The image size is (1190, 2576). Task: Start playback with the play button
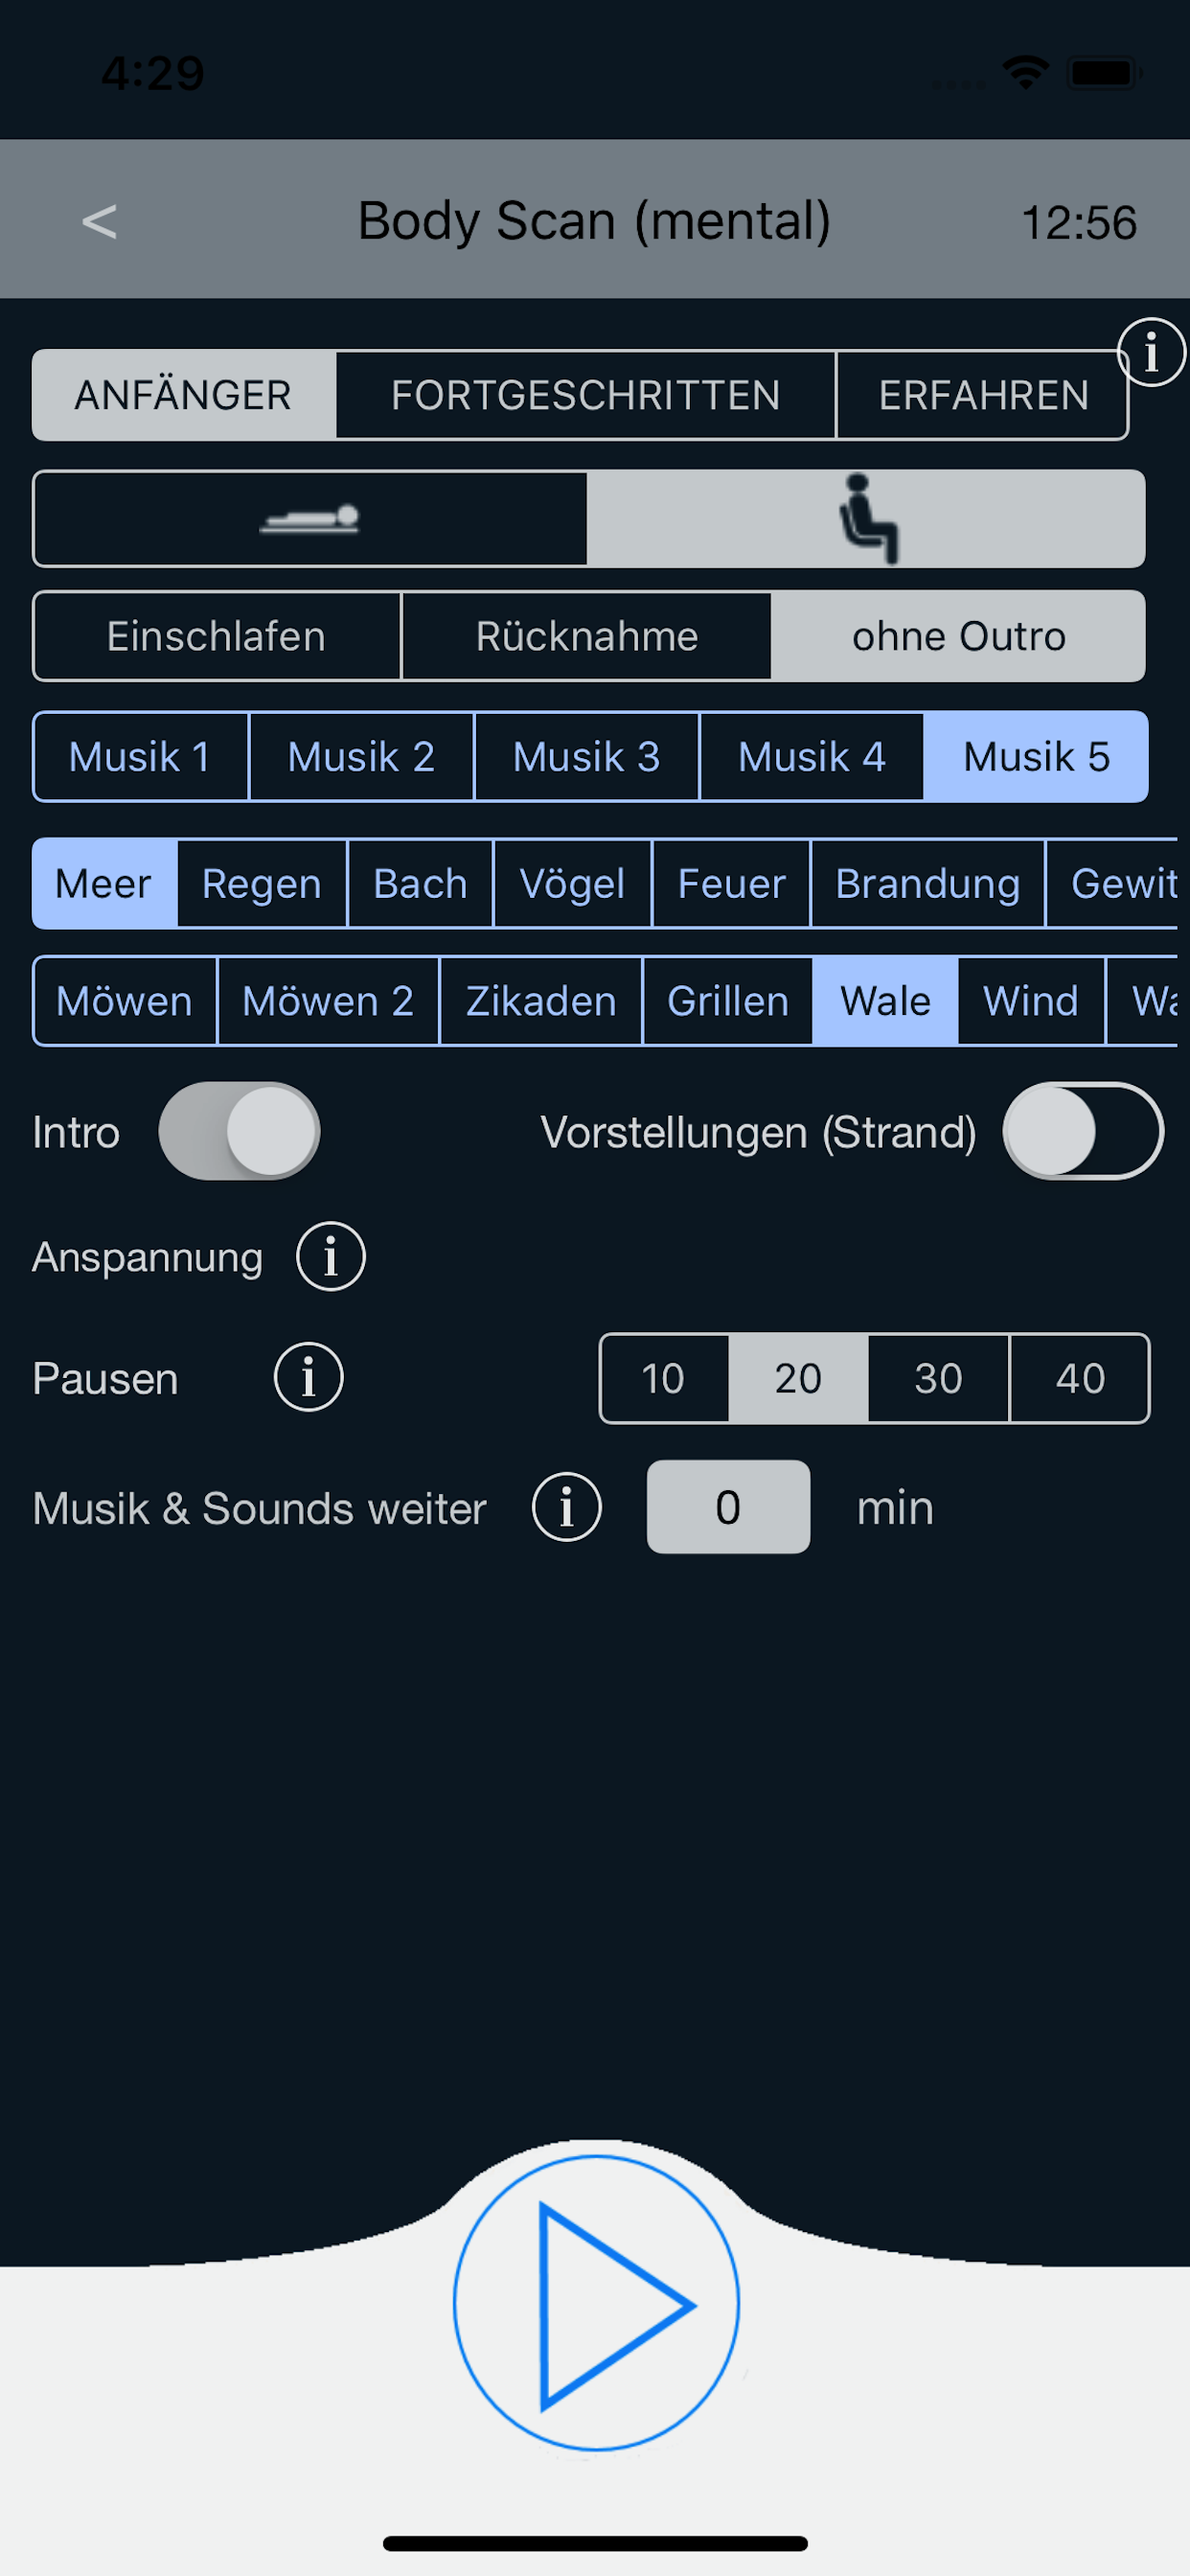(596, 2303)
